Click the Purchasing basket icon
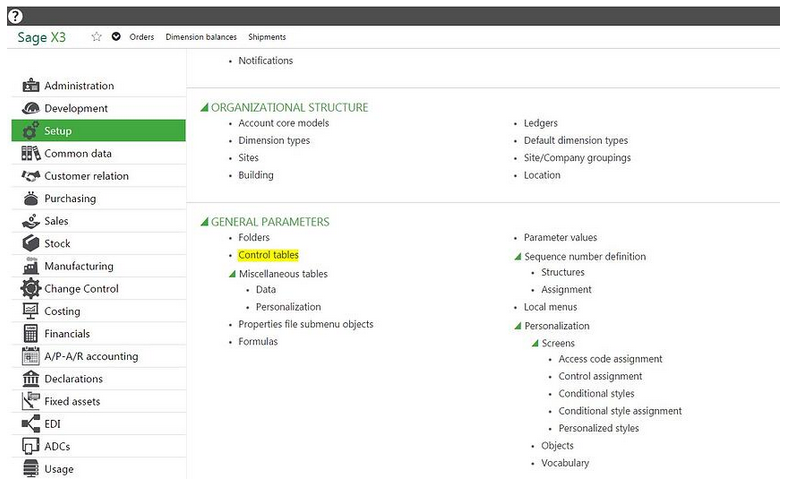 [30, 199]
